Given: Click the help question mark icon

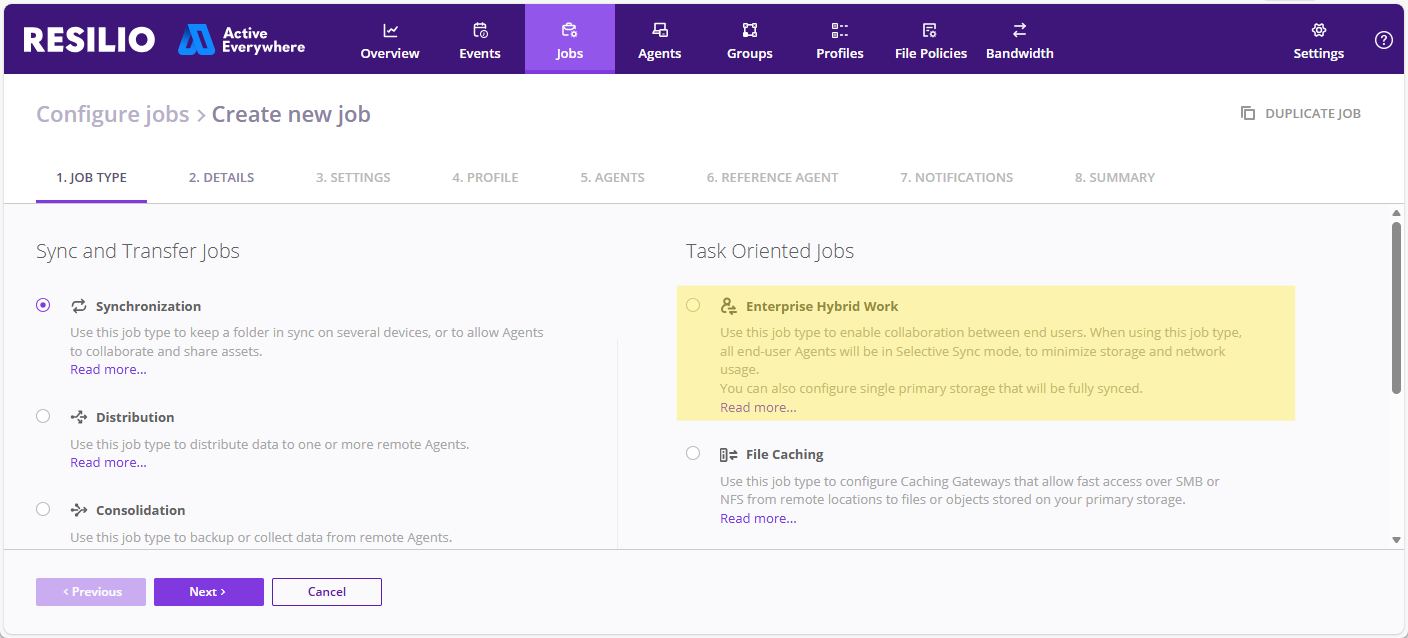Looking at the screenshot, I should click(x=1384, y=40).
